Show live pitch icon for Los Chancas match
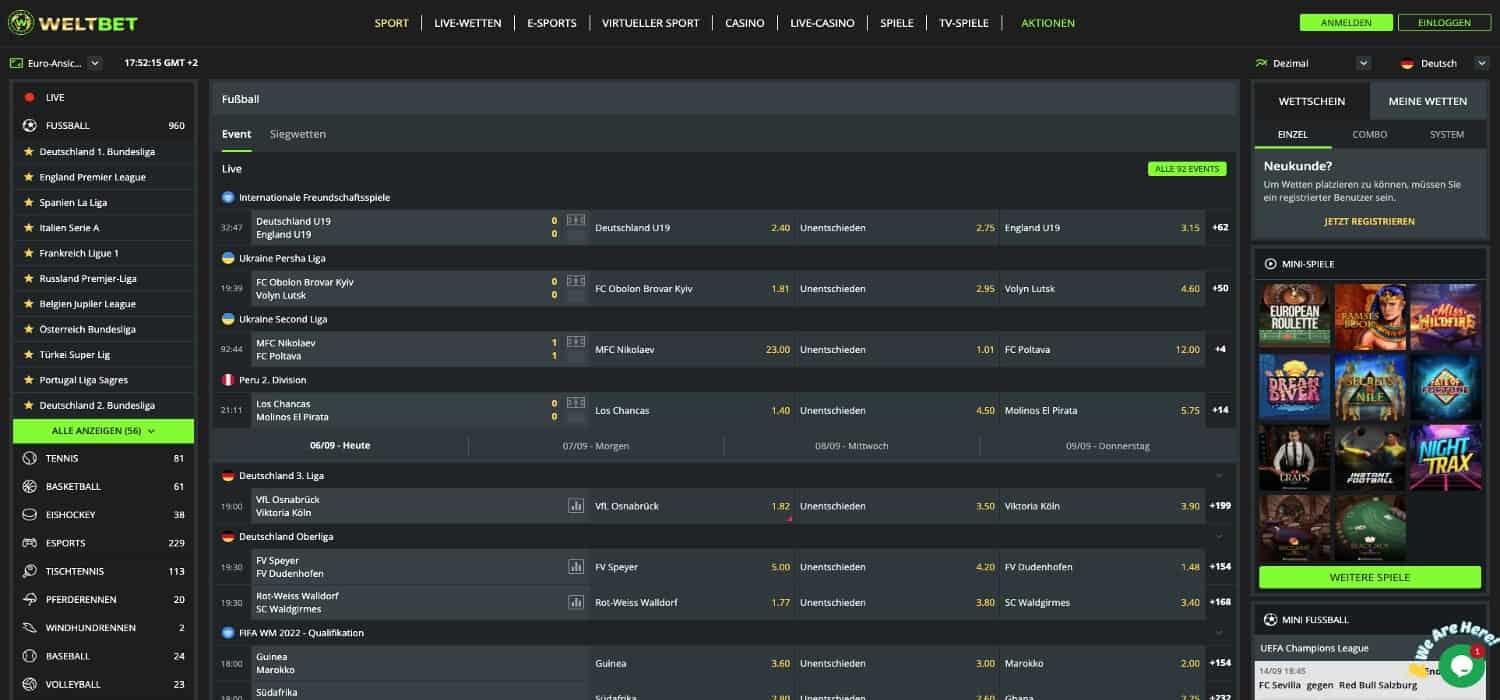Image resolution: width=1500 pixels, height=700 pixels. pos(576,403)
